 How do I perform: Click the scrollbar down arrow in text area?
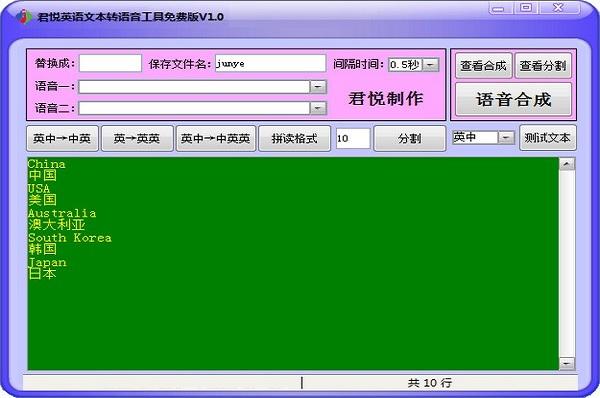coord(567,363)
